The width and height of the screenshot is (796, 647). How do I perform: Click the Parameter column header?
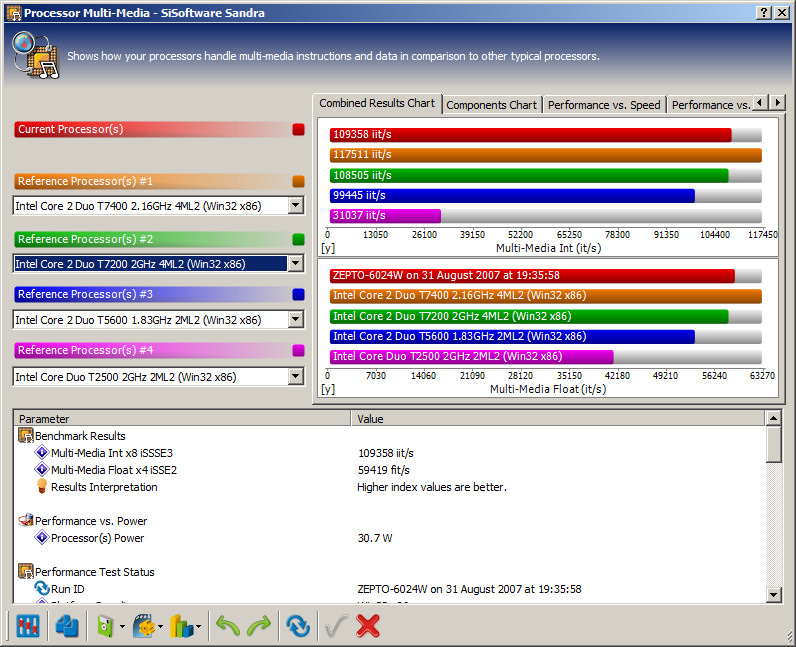pyautogui.click(x=182, y=418)
